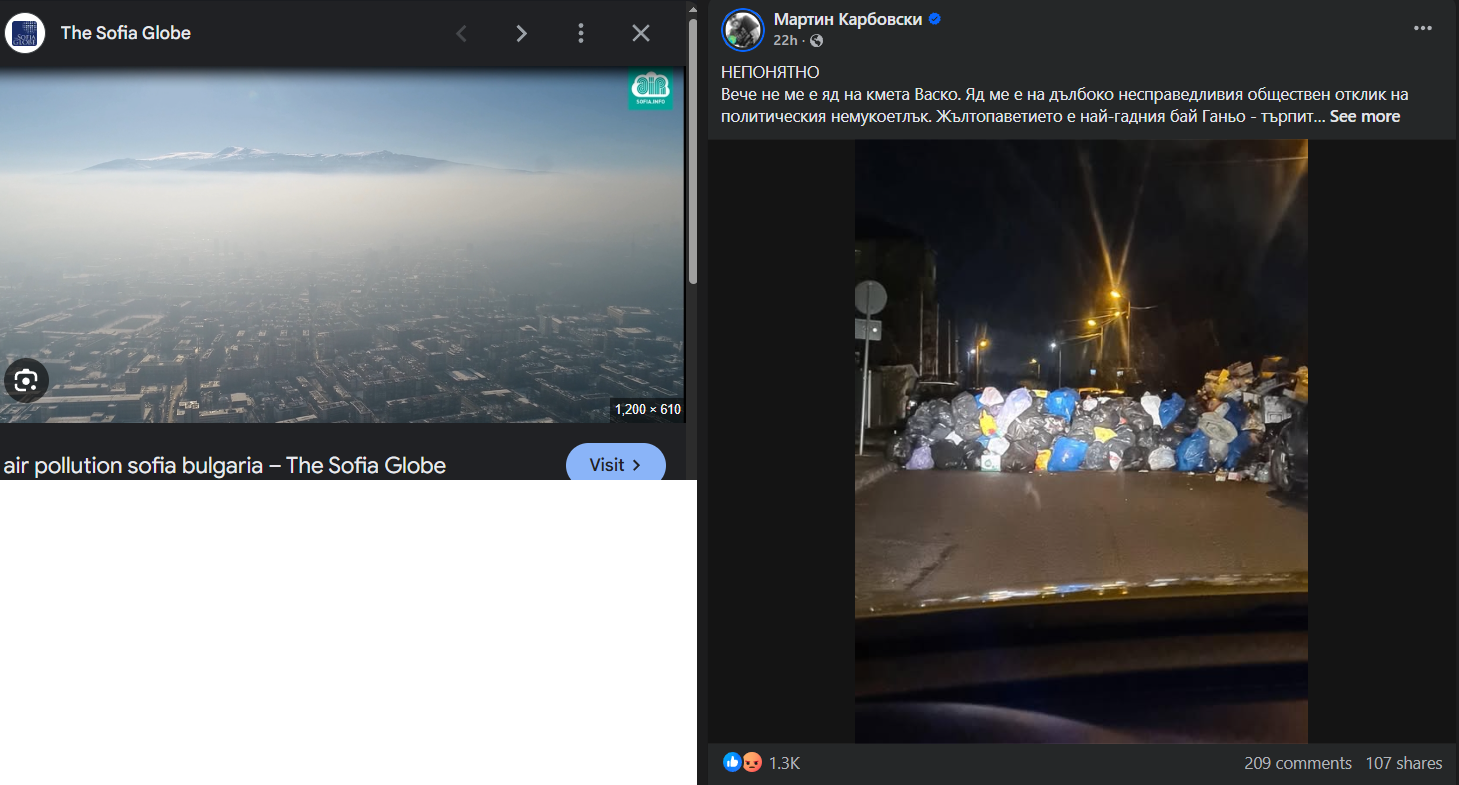Go to previous image with left chevron
Viewport: 1459px width, 785px height.
click(x=461, y=33)
